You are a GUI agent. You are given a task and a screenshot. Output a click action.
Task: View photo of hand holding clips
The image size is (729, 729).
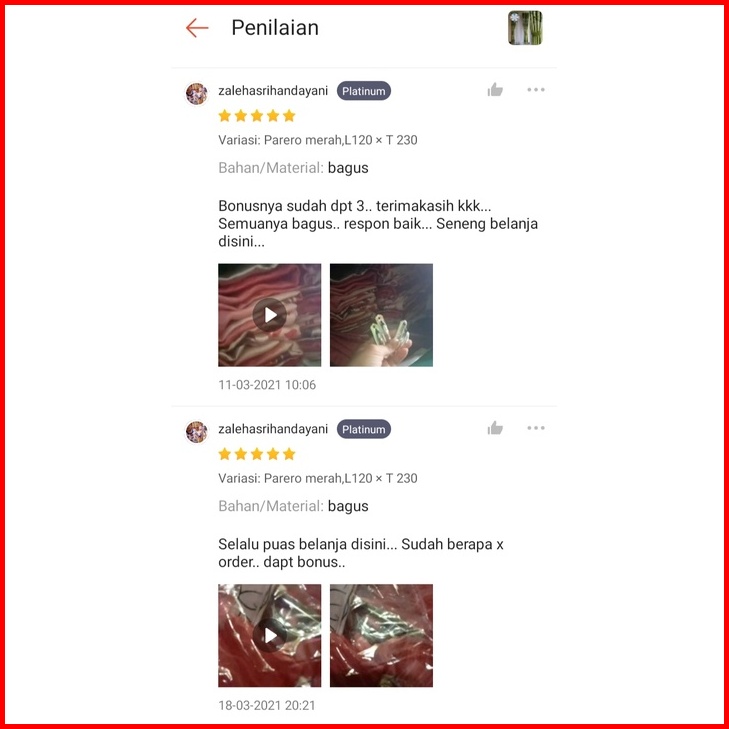point(381,315)
